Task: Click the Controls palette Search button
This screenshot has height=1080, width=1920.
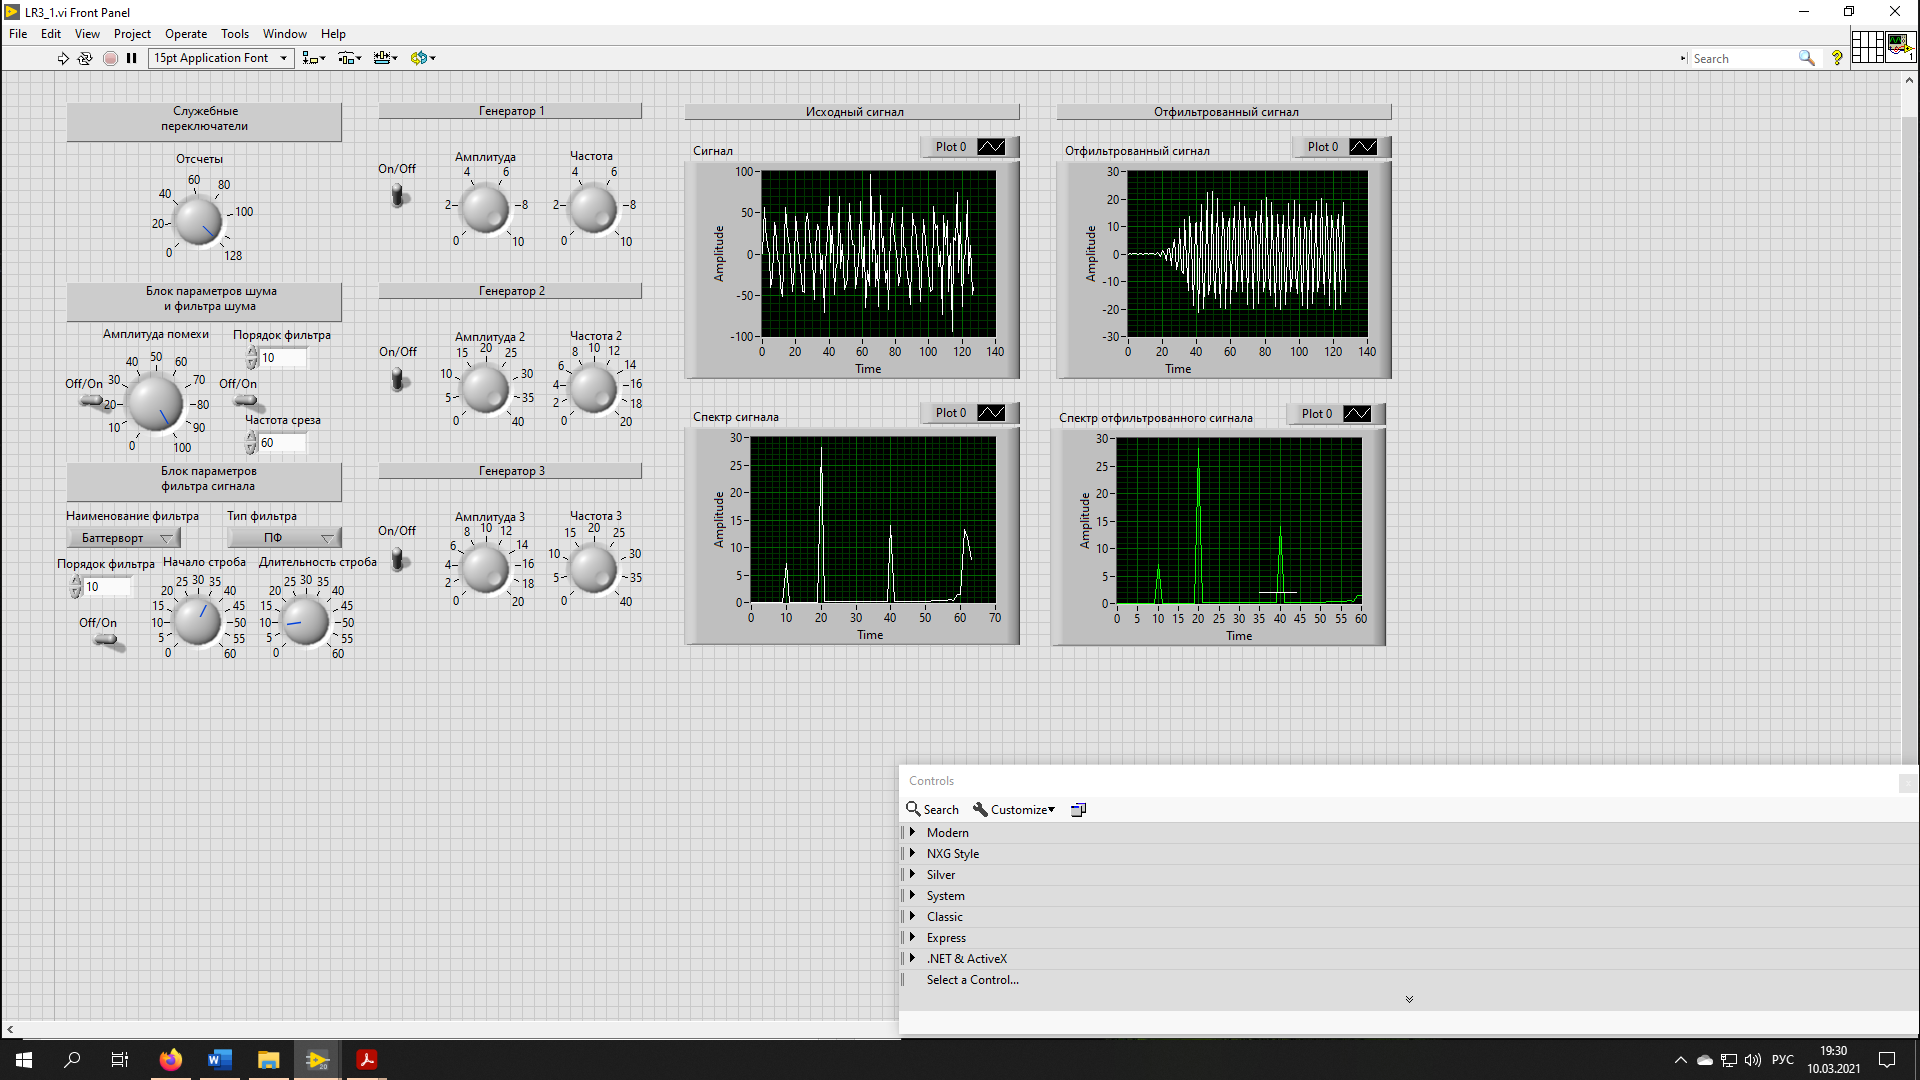Action: tap(932, 809)
